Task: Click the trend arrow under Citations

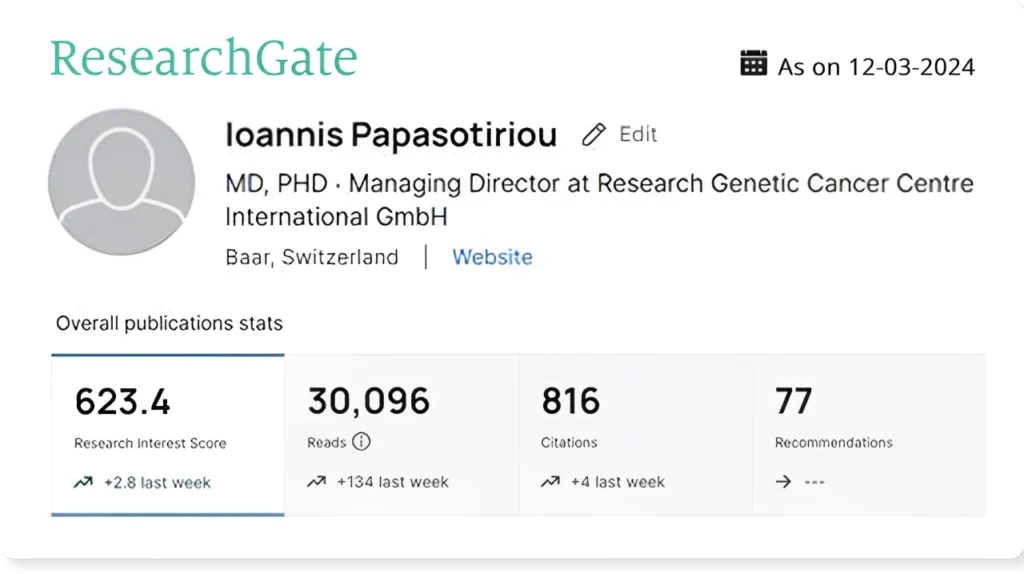Action: 550,482
